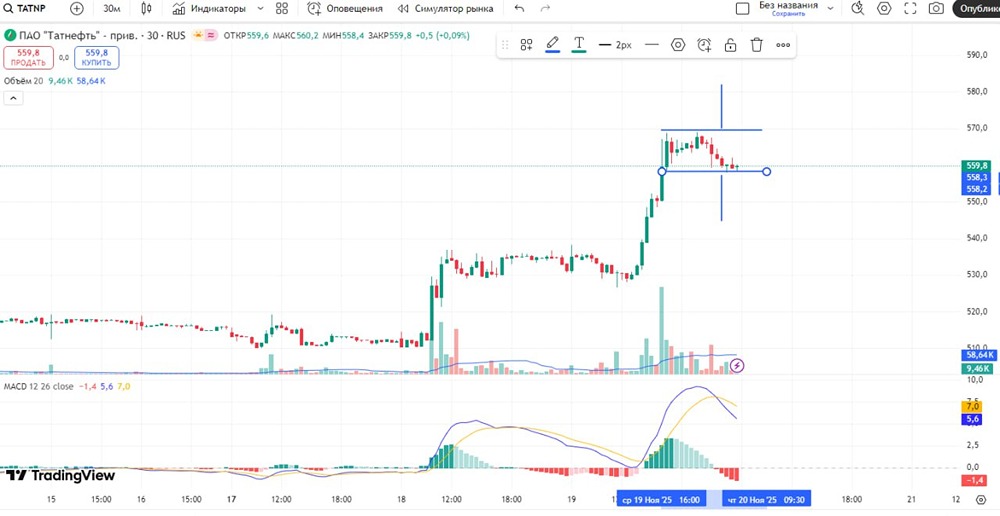The height and width of the screenshot is (516, 1000).
Task: Start Симулятор рынка replay mode
Action: pos(445,8)
